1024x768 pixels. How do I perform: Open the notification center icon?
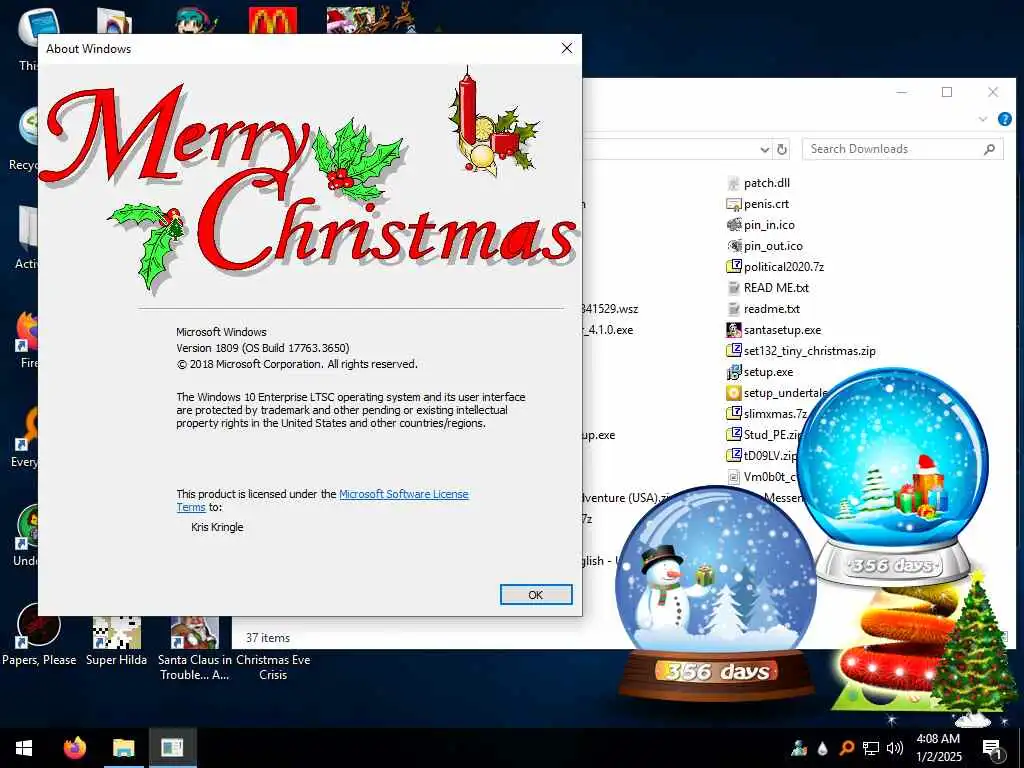(992, 748)
